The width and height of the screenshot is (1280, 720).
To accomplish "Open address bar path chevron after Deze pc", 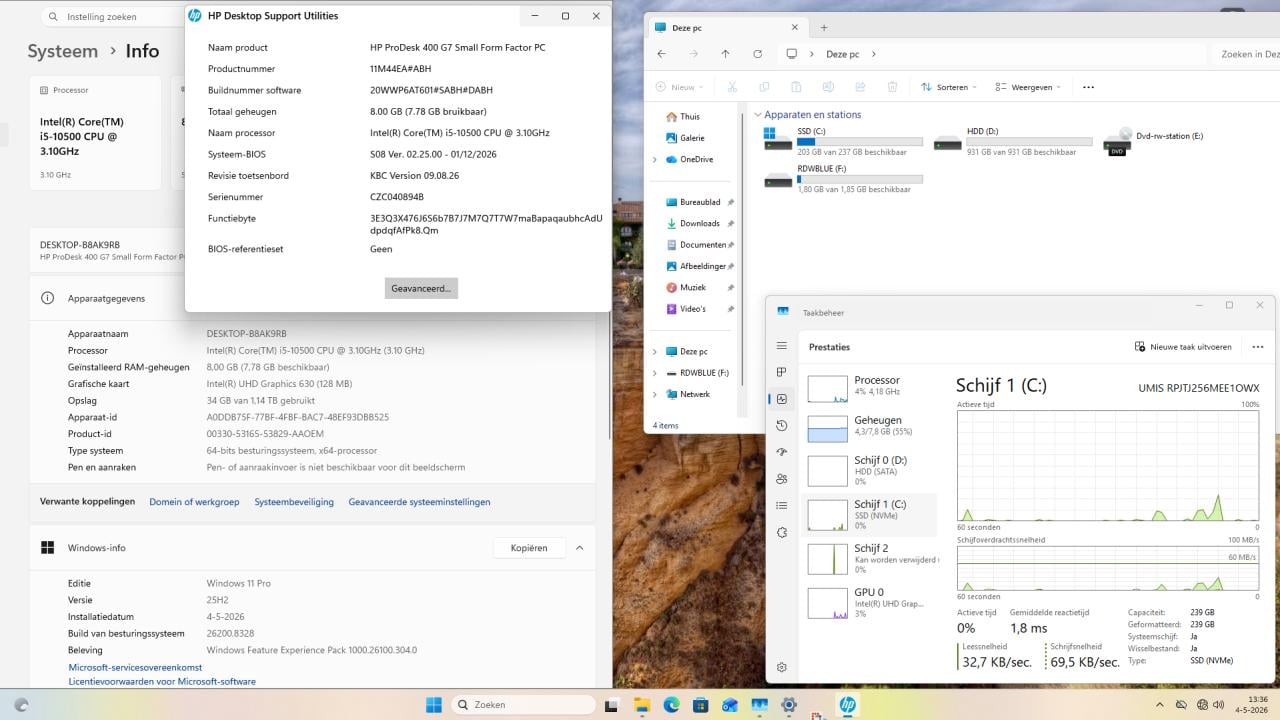I will [x=873, y=54].
